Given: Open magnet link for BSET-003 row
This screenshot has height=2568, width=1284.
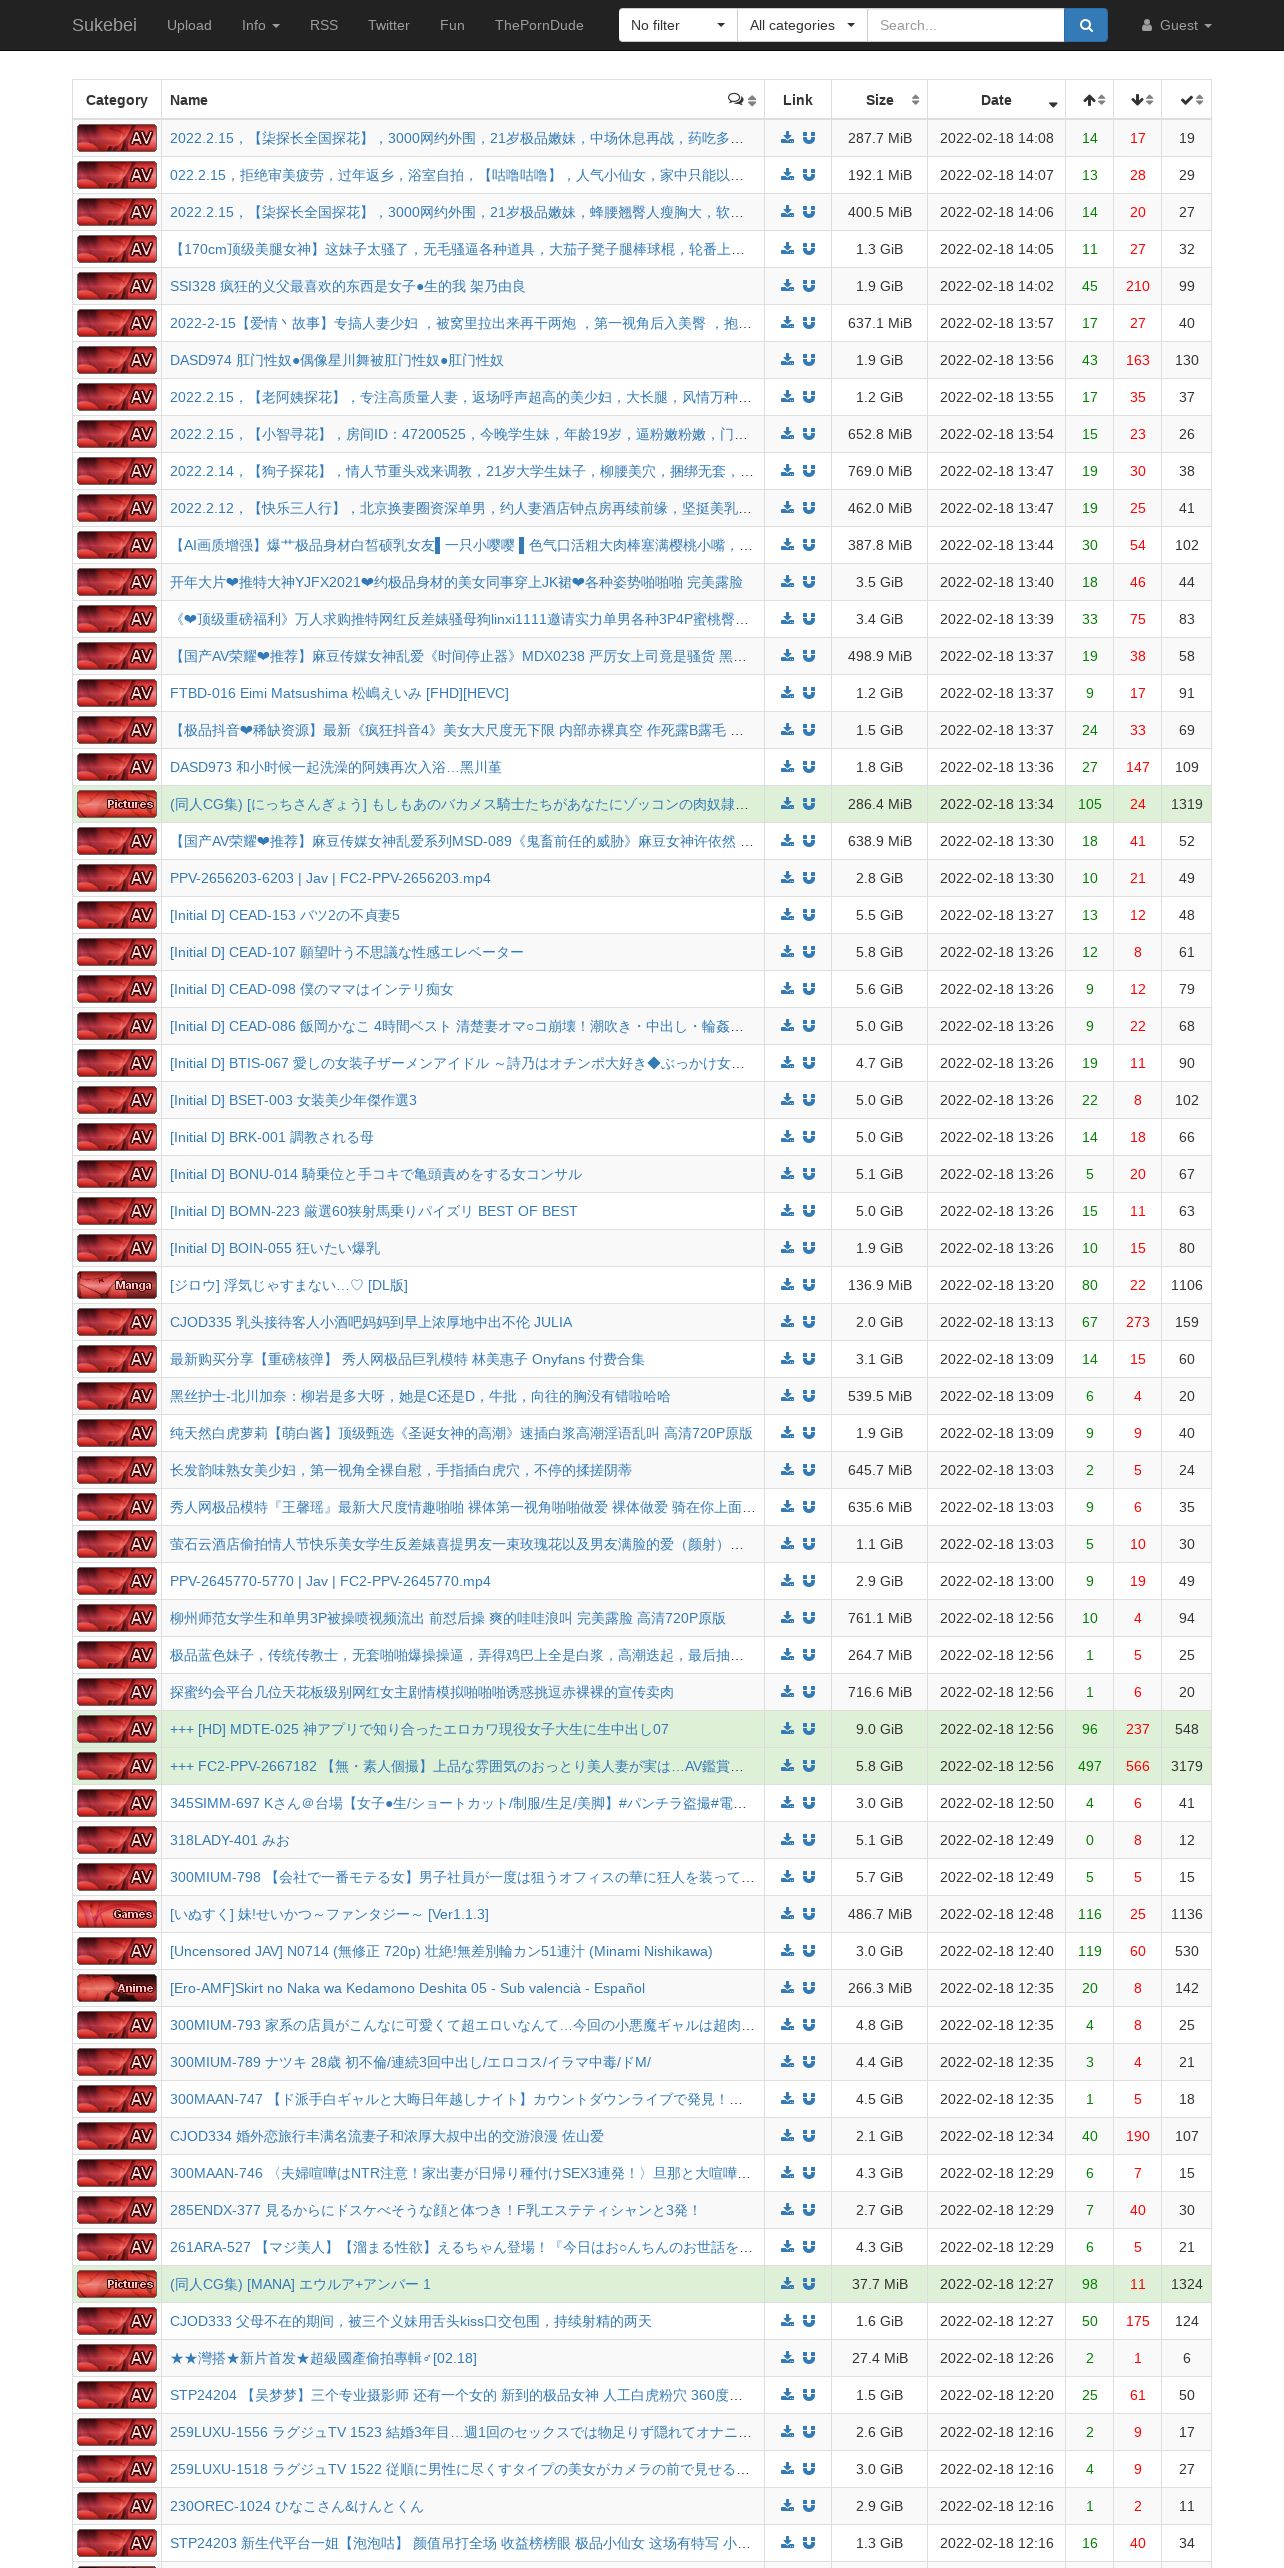Looking at the screenshot, I should point(809,1100).
